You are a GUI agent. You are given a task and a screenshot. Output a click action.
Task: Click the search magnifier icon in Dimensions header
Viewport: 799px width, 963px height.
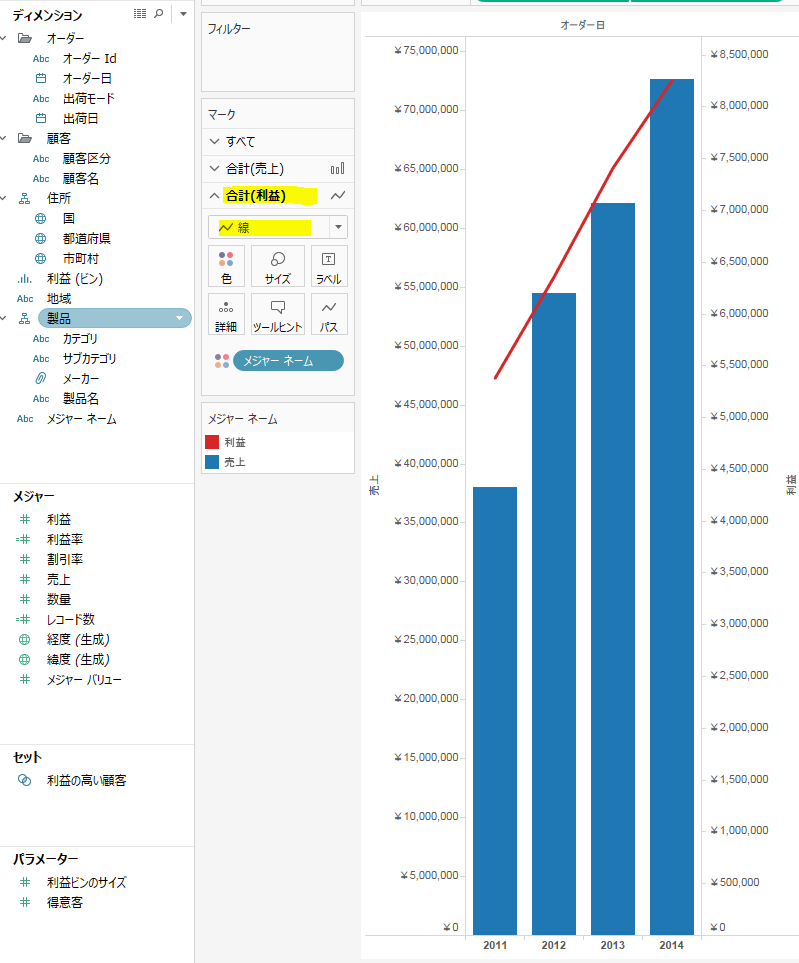tap(159, 14)
